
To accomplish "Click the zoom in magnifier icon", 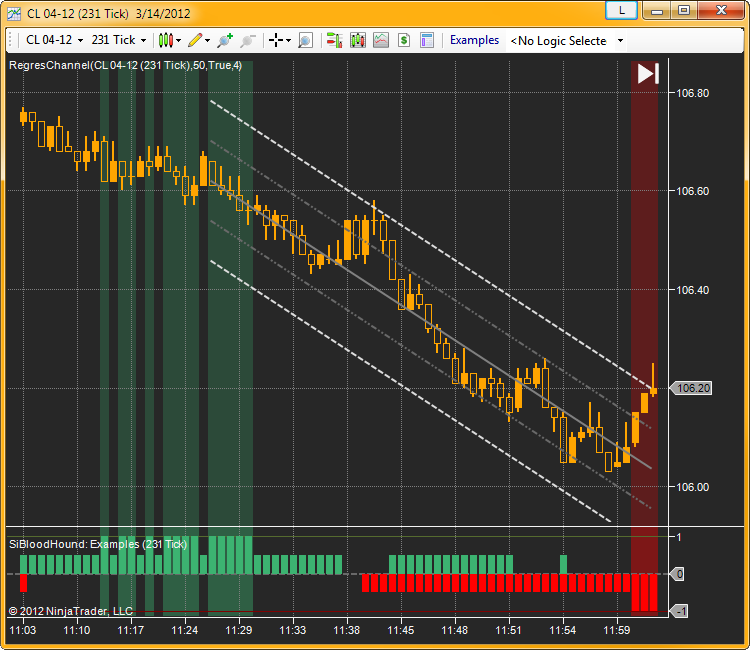I will (225, 40).
